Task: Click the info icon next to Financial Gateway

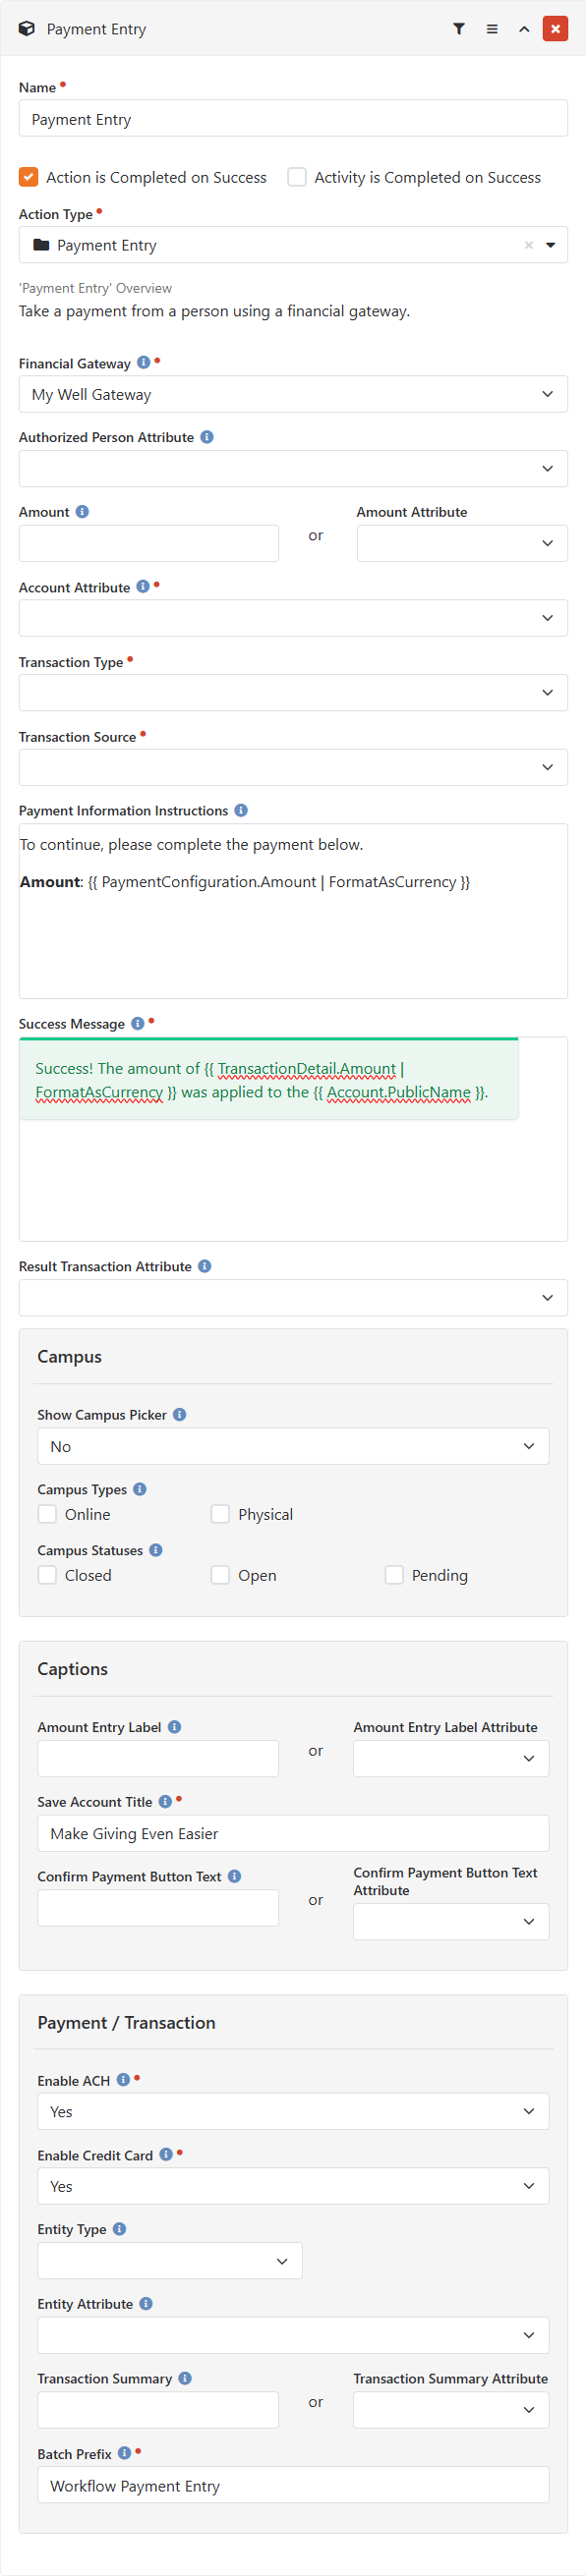Action: [x=143, y=362]
